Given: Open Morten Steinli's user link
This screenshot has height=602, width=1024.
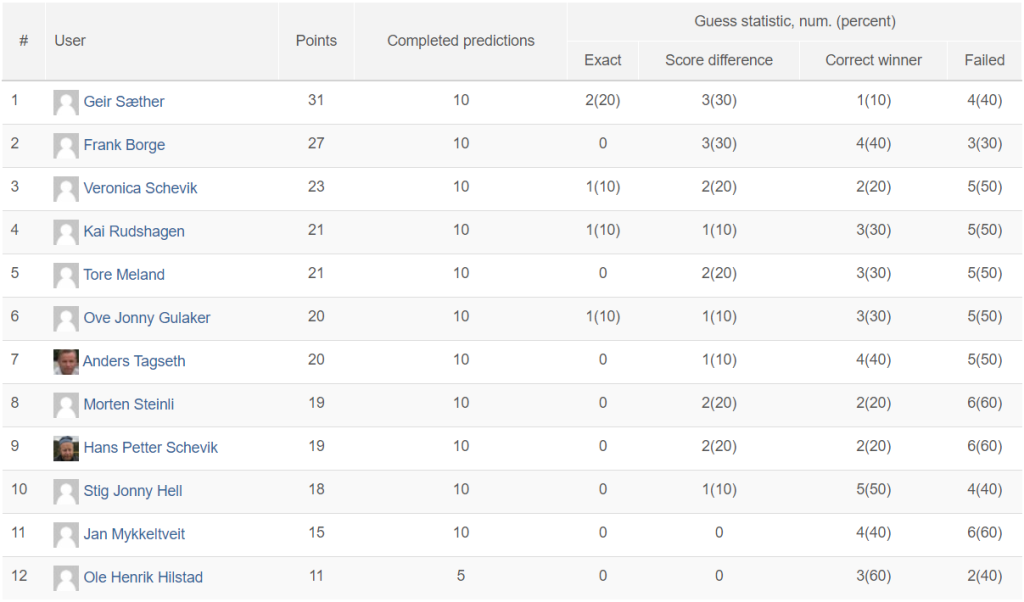Looking at the screenshot, I should pos(129,404).
